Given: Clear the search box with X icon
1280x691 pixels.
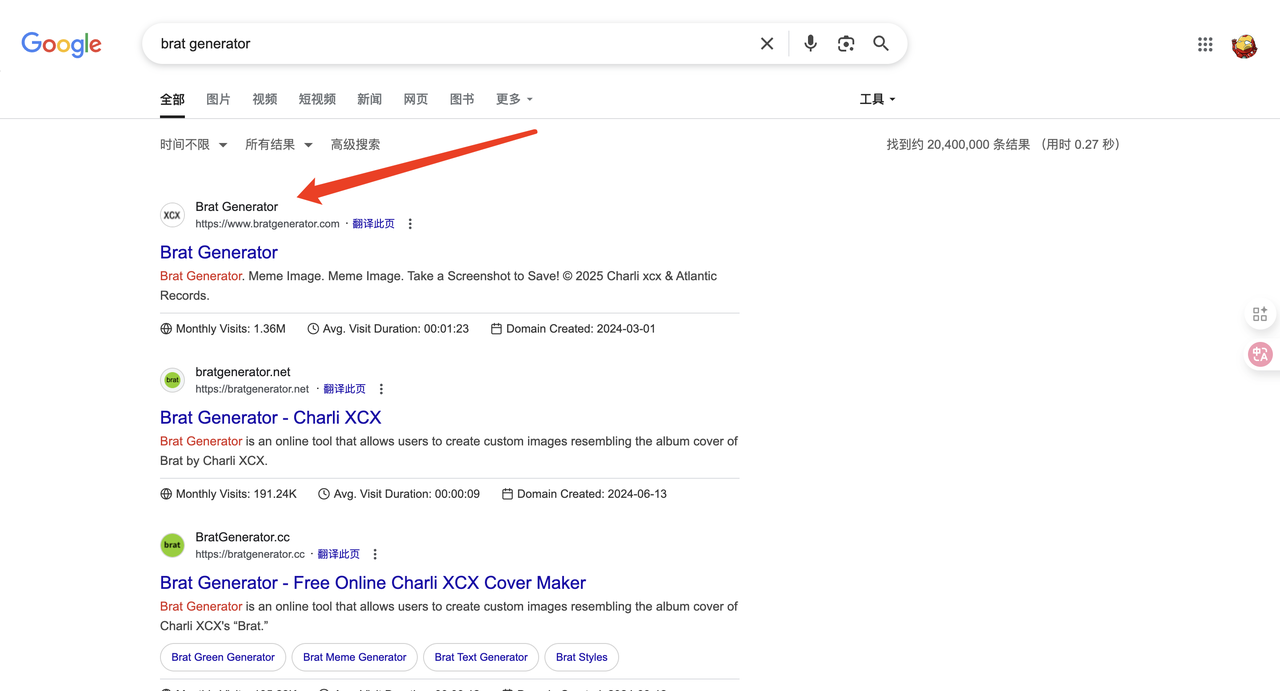Looking at the screenshot, I should 767,44.
